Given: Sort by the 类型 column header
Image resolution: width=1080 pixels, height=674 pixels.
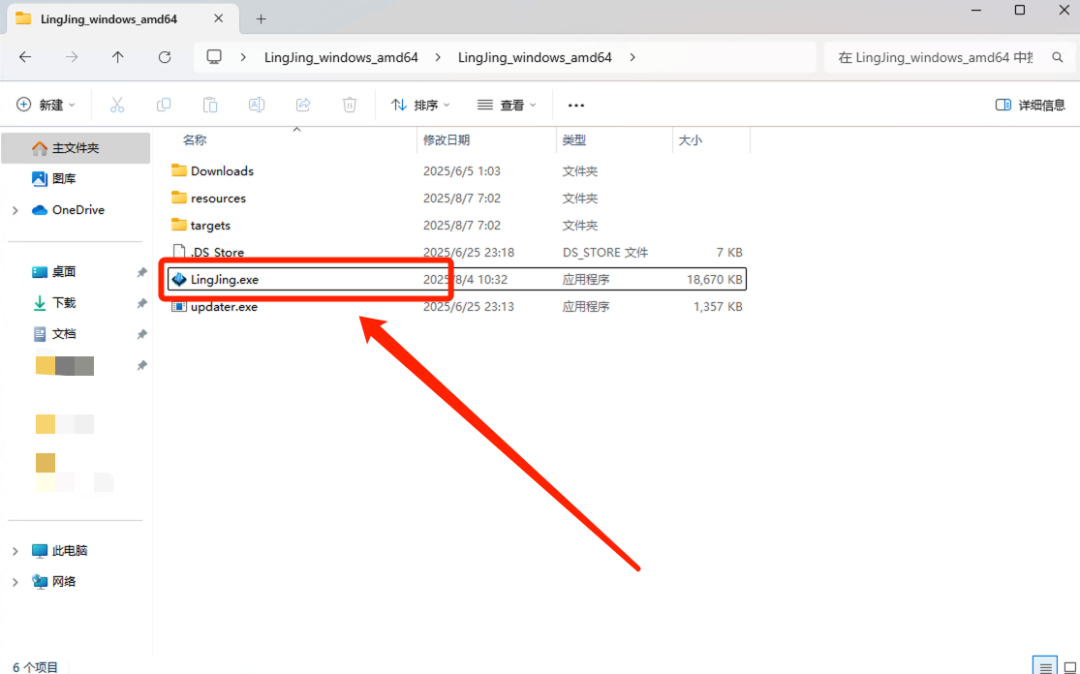Looking at the screenshot, I should point(574,140).
